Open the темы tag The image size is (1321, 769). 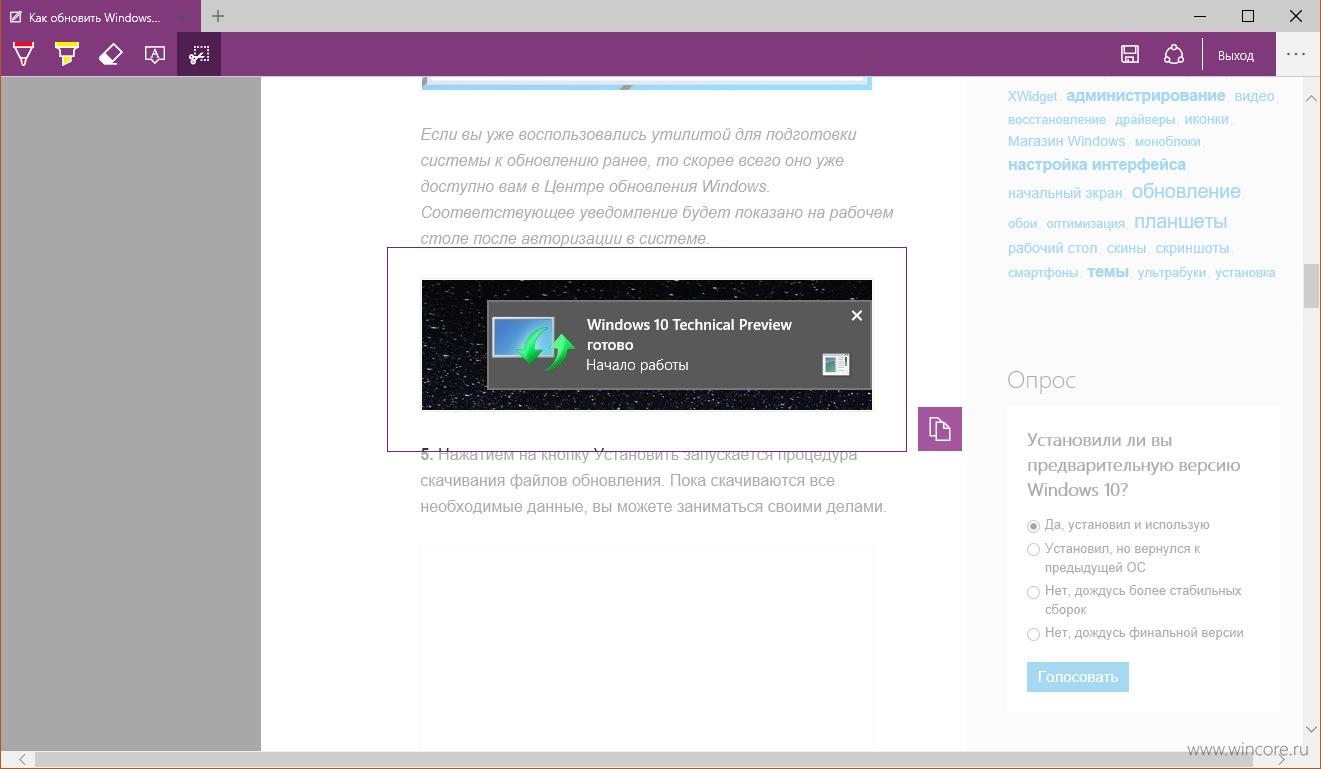click(1107, 271)
